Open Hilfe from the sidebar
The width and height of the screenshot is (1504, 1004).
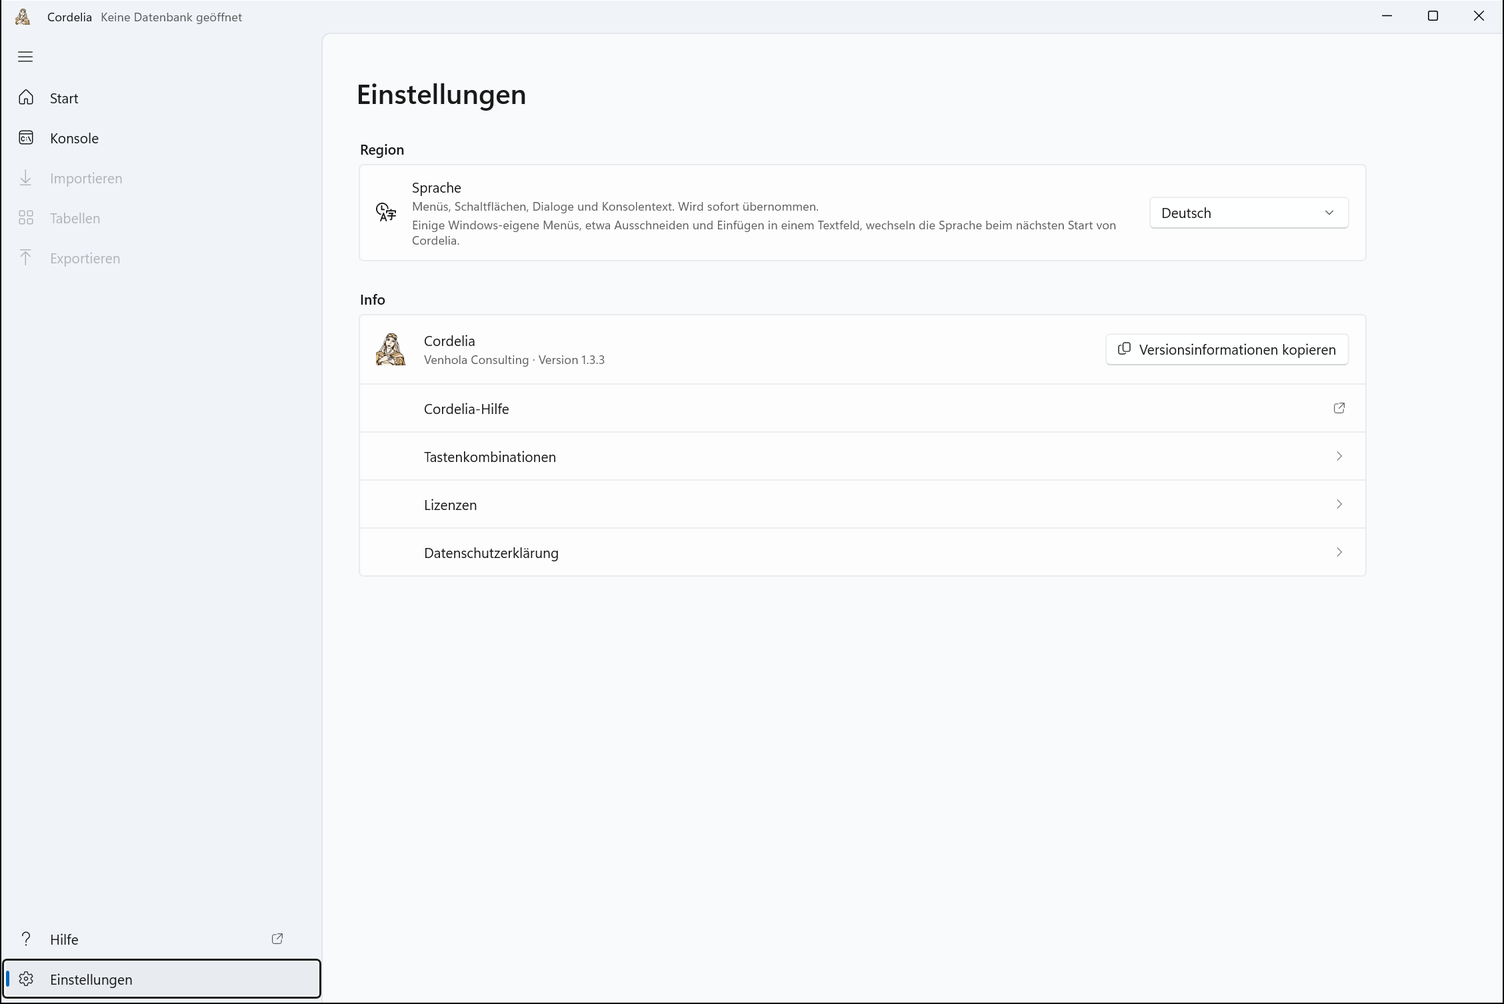coord(162,939)
